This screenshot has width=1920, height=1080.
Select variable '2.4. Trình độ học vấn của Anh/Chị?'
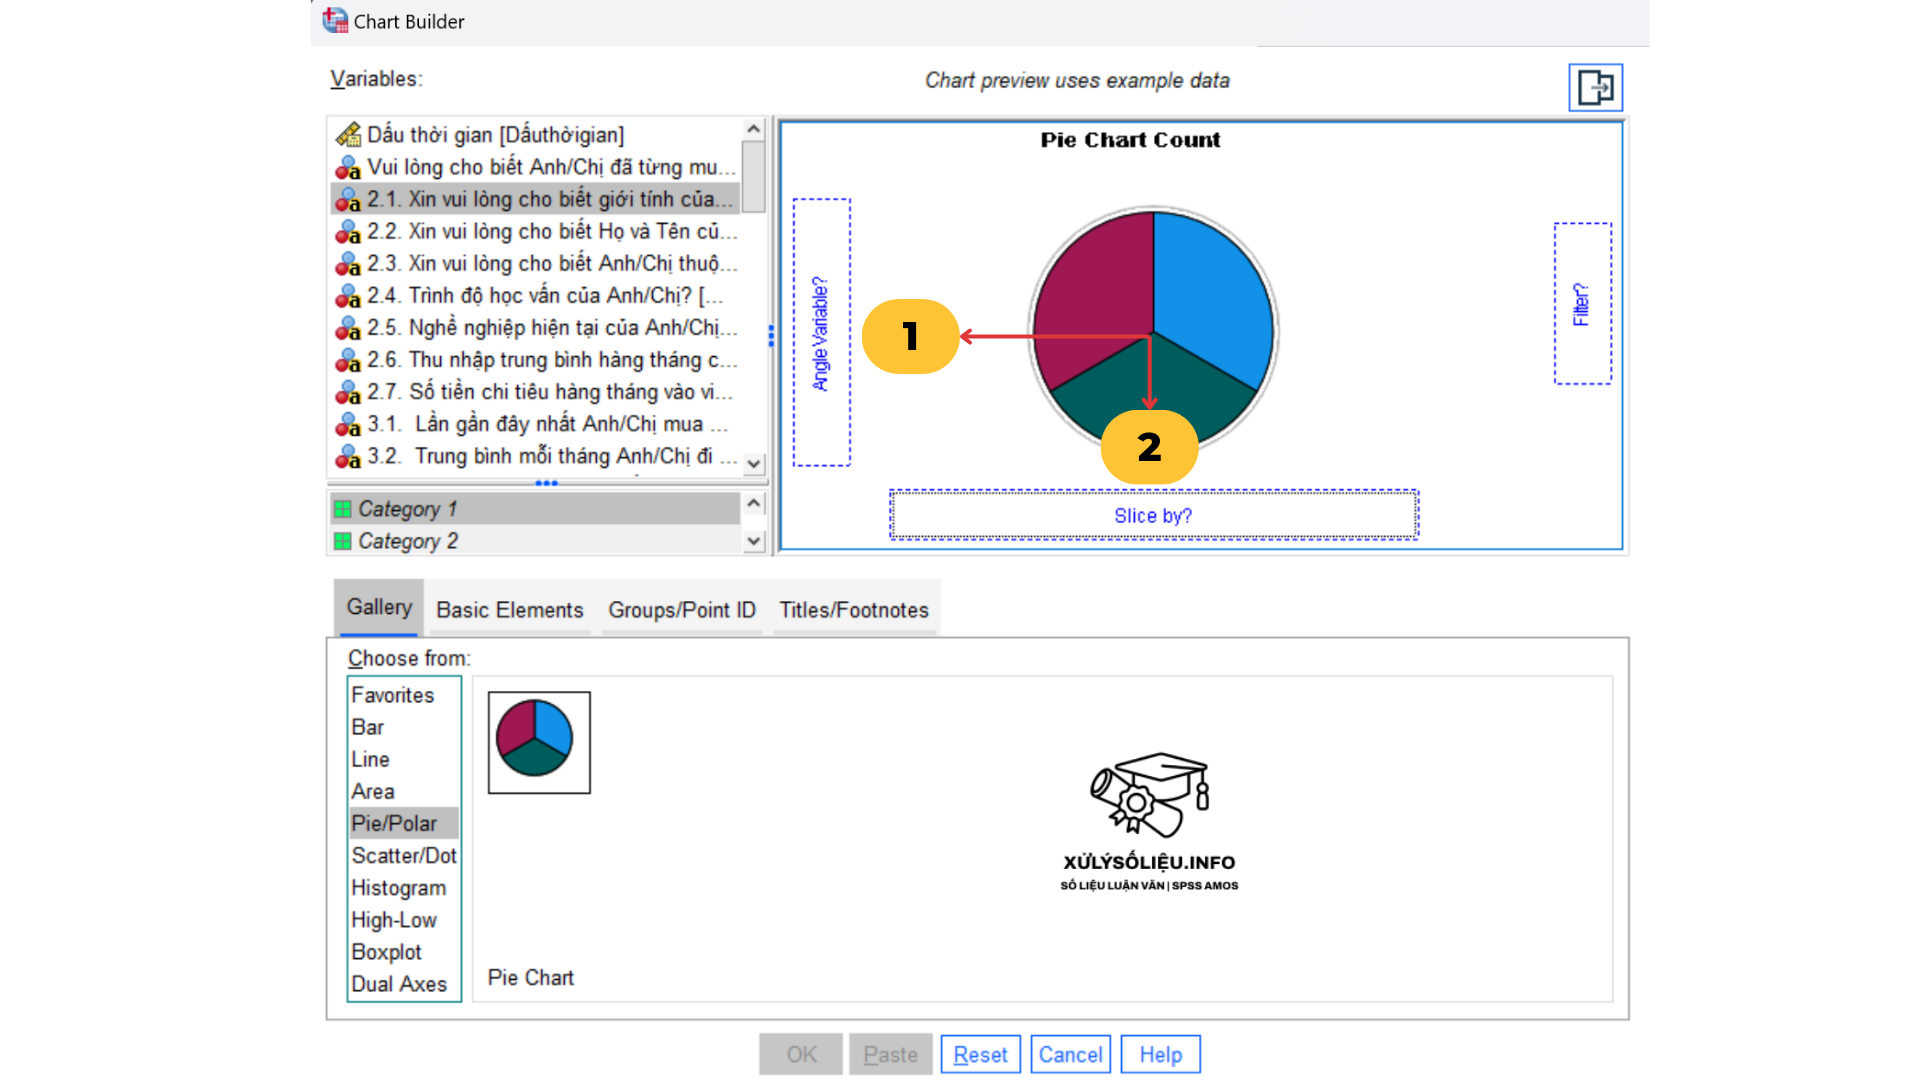point(536,295)
